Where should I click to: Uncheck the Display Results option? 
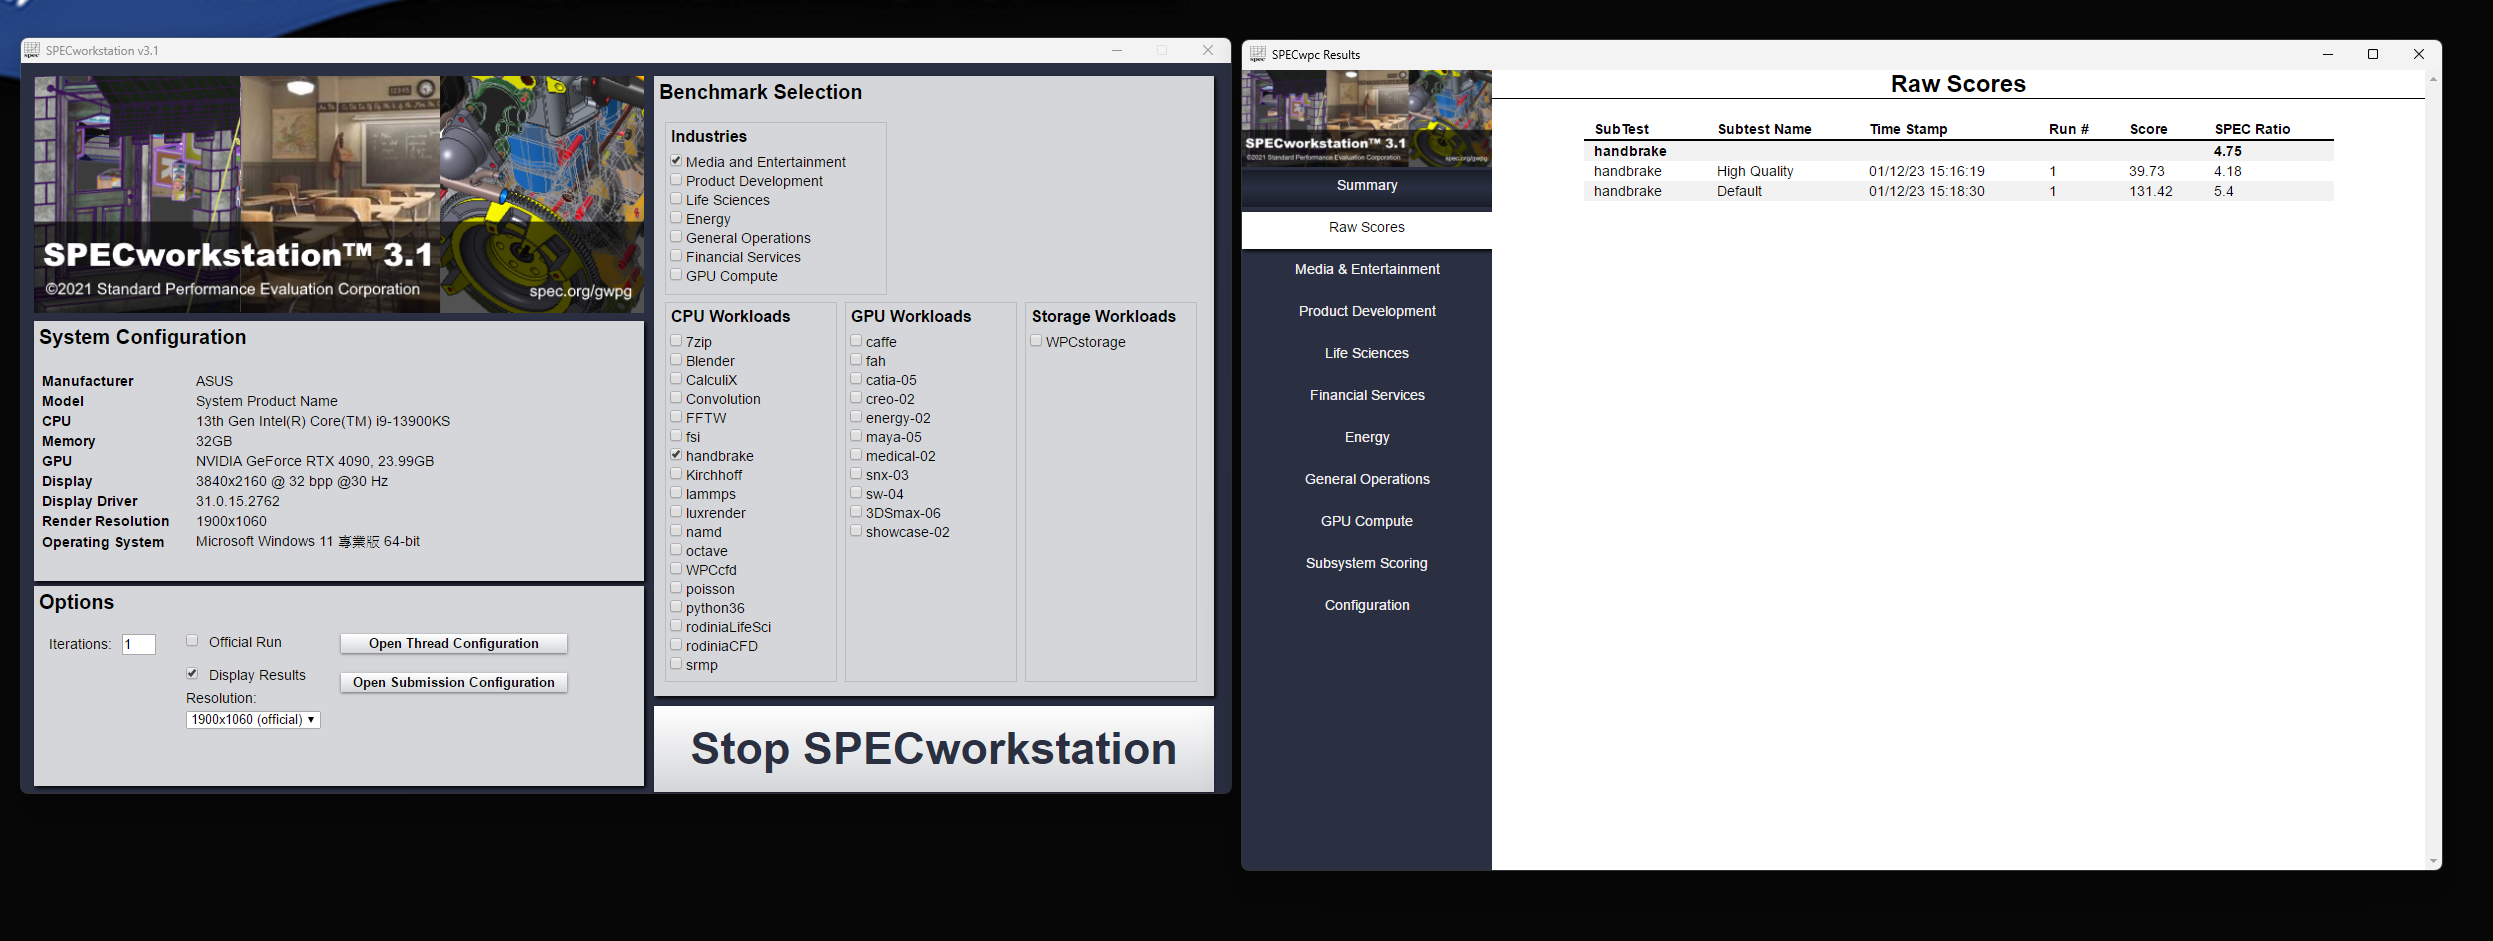point(192,674)
